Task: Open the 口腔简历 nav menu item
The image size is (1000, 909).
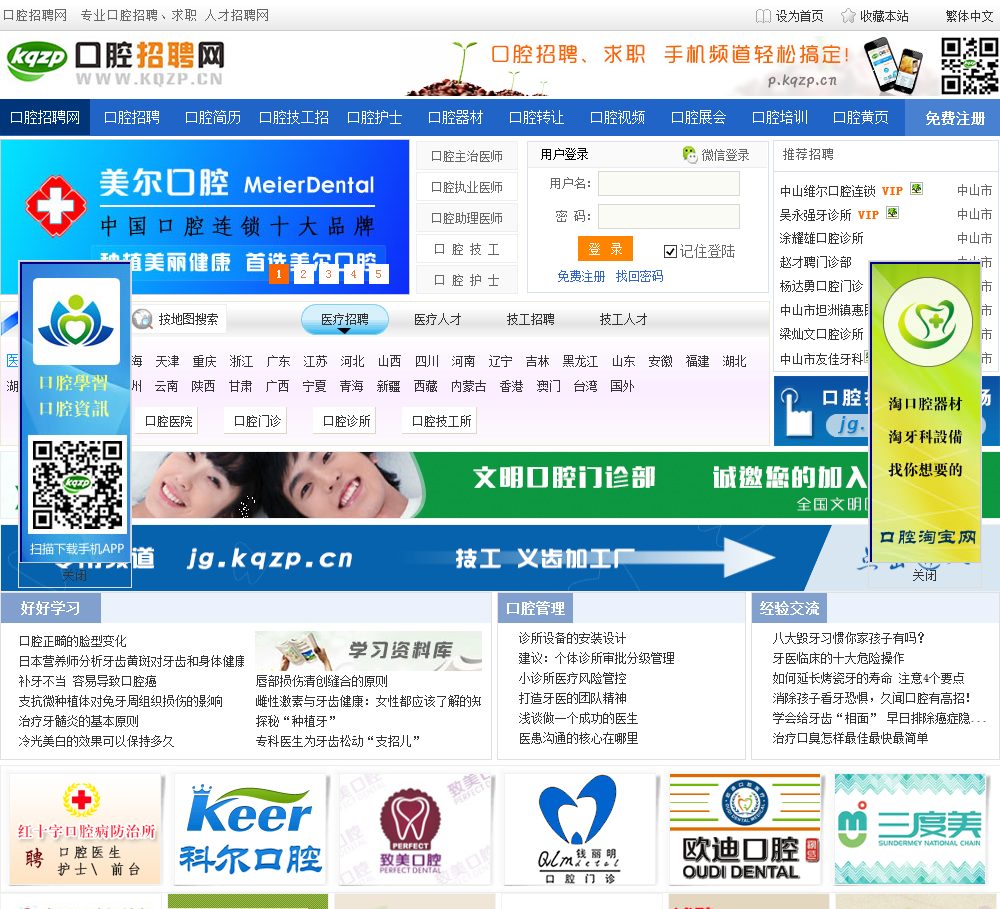Action: 212,117
